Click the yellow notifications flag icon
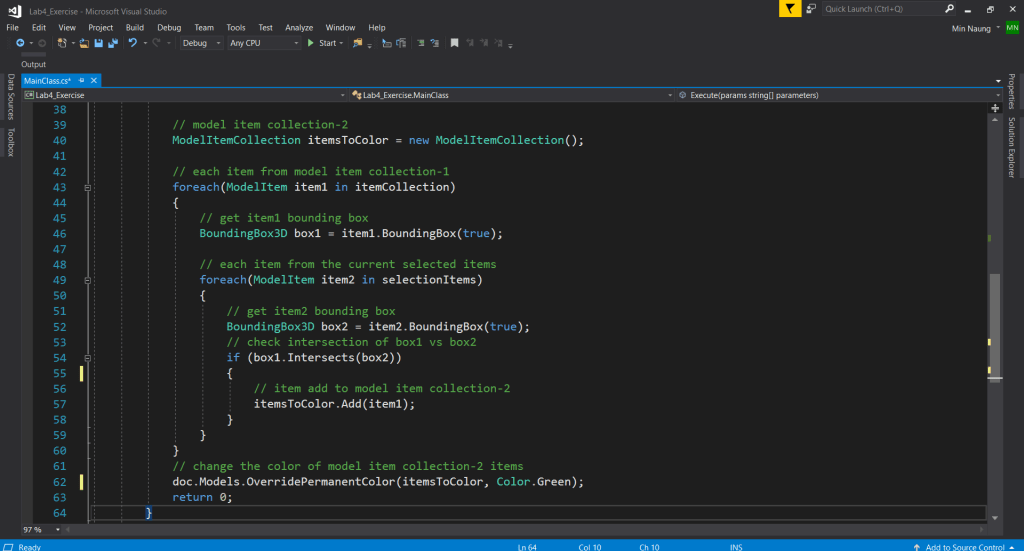 791,9
